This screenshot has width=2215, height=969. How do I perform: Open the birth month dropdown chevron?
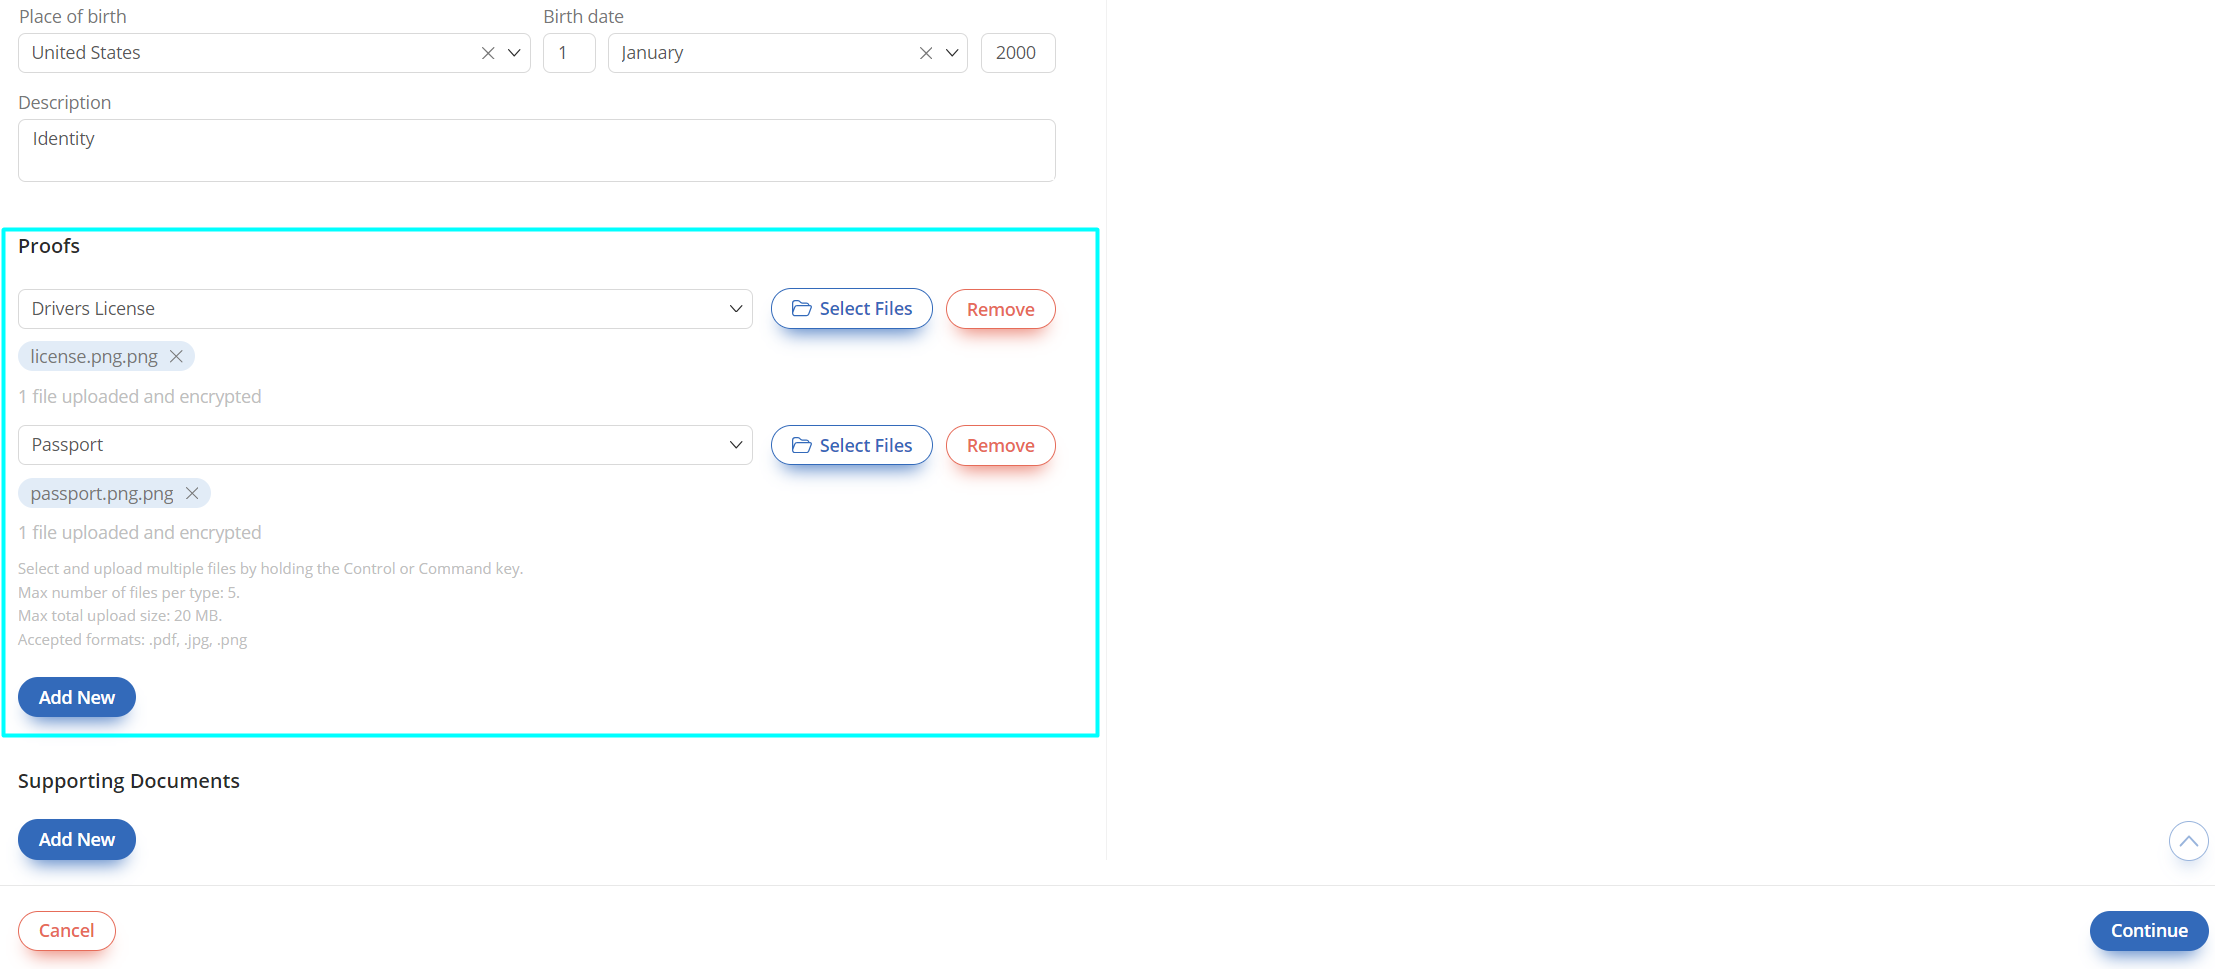coord(952,53)
